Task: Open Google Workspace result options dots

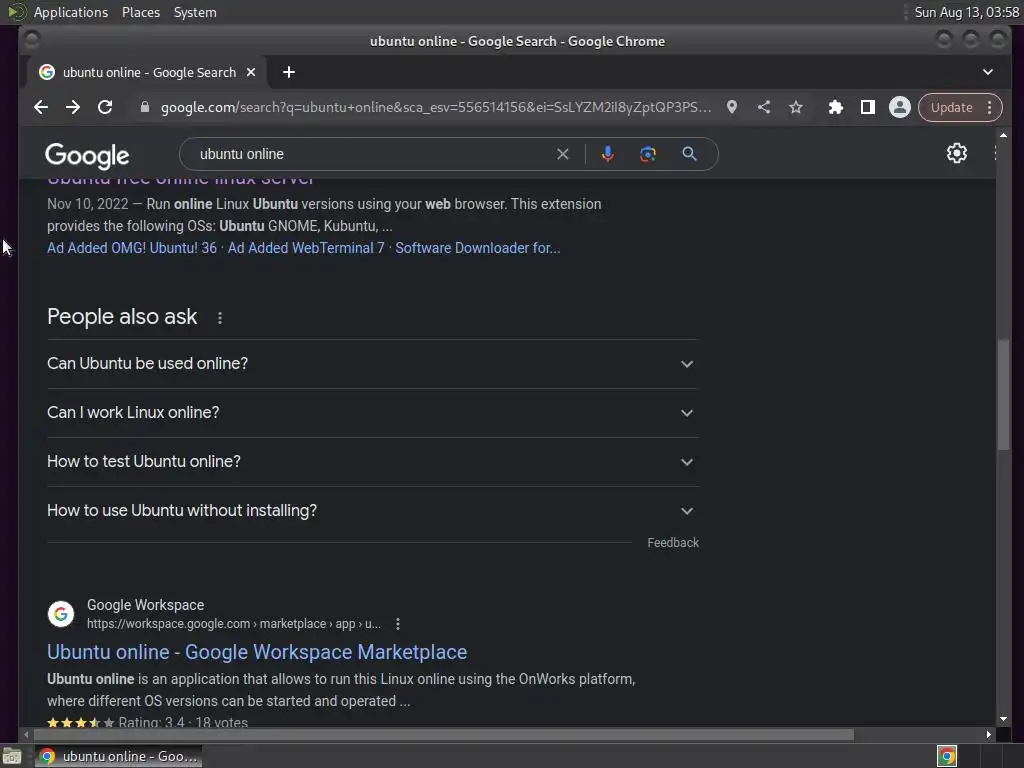Action: click(398, 624)
